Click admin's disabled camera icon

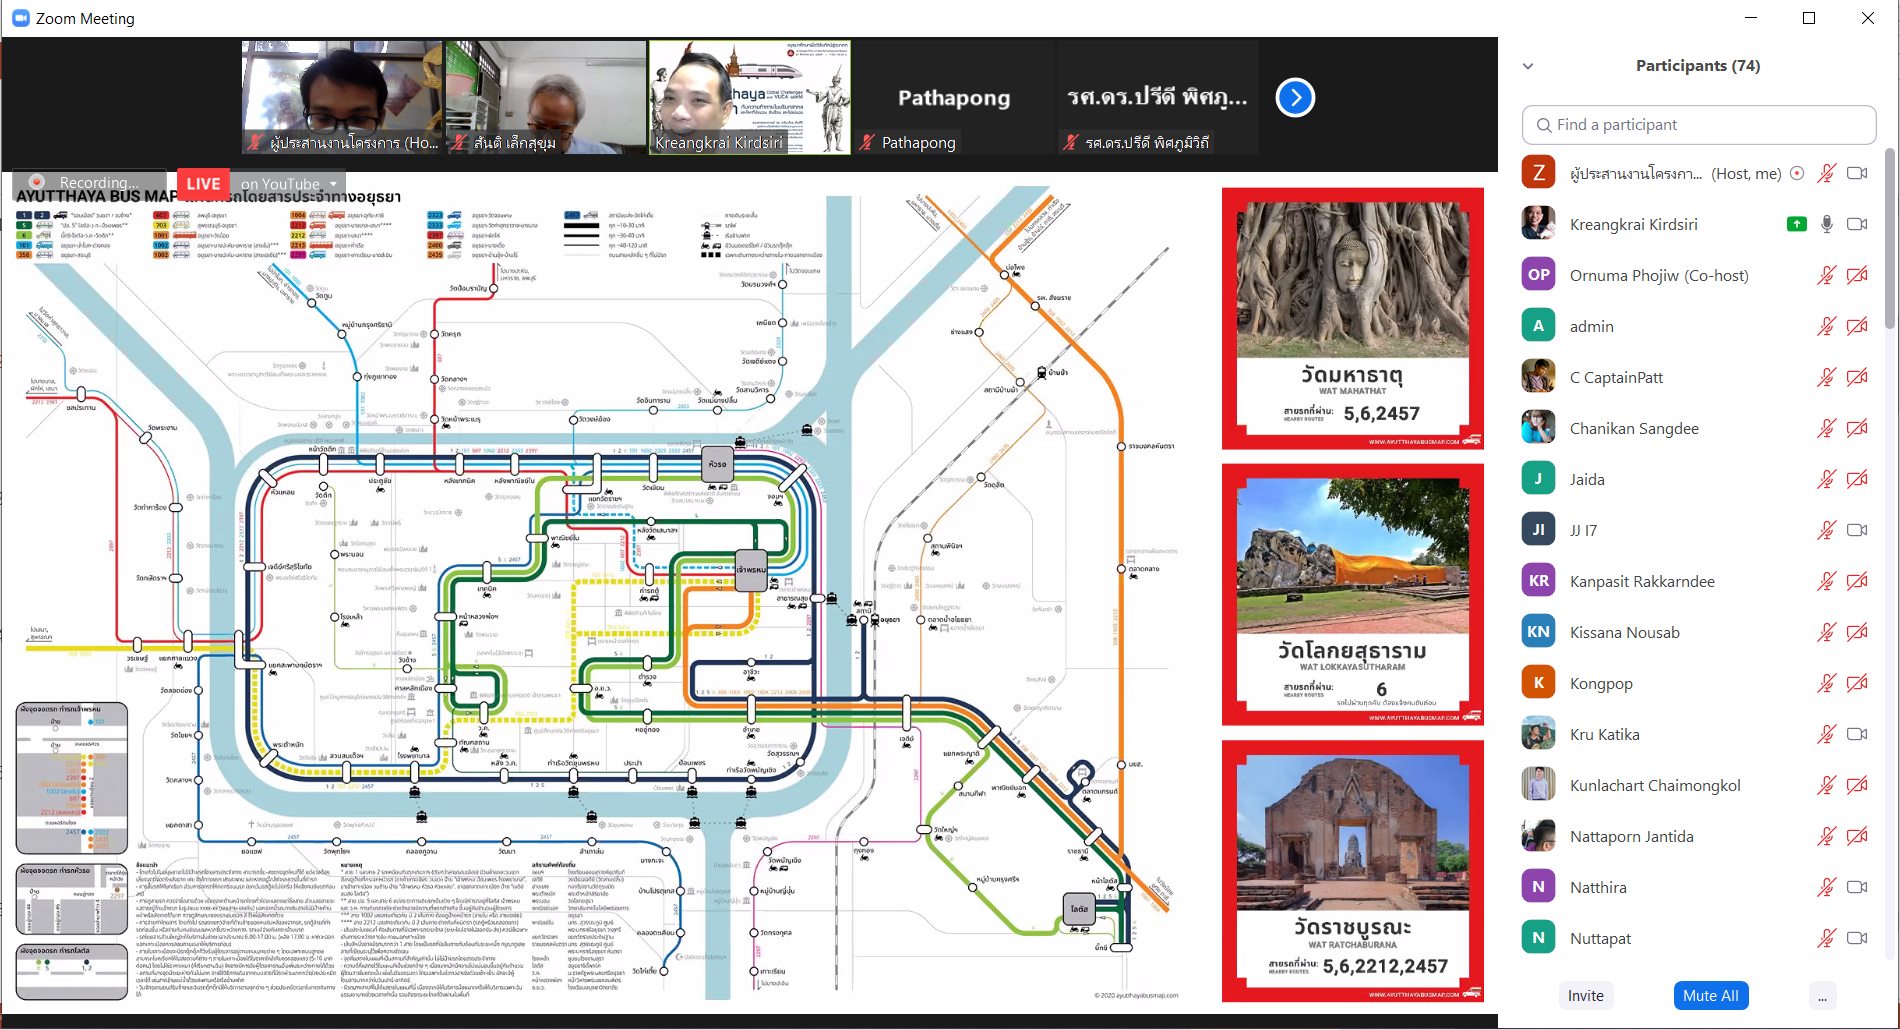pyautogui.click(x=1857, y=326)
